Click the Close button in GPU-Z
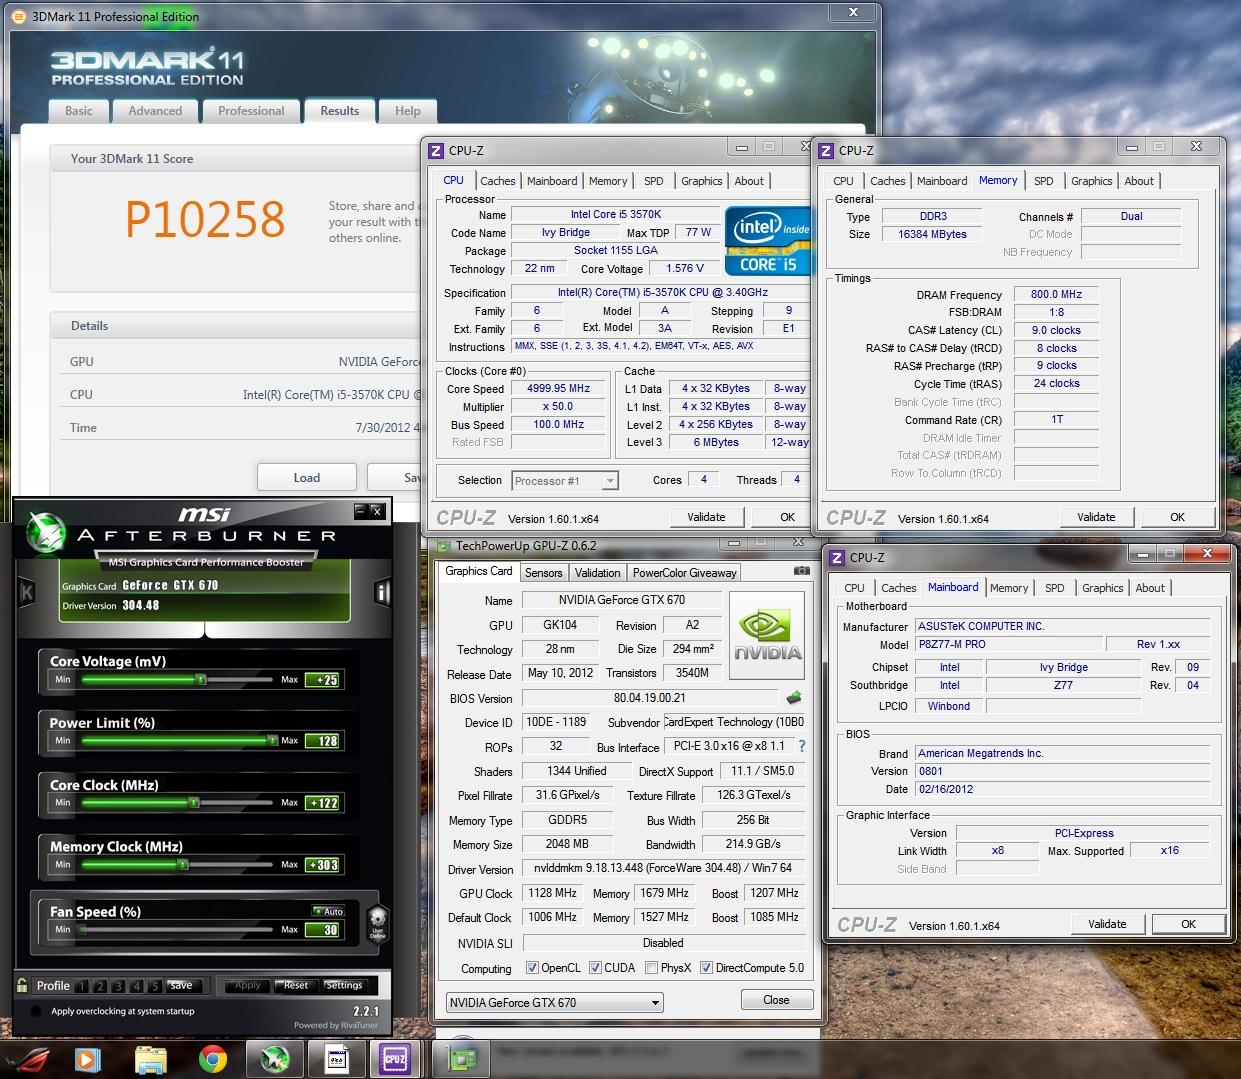Viewport: 1241px width, 1079px height. coord(776,1000)
